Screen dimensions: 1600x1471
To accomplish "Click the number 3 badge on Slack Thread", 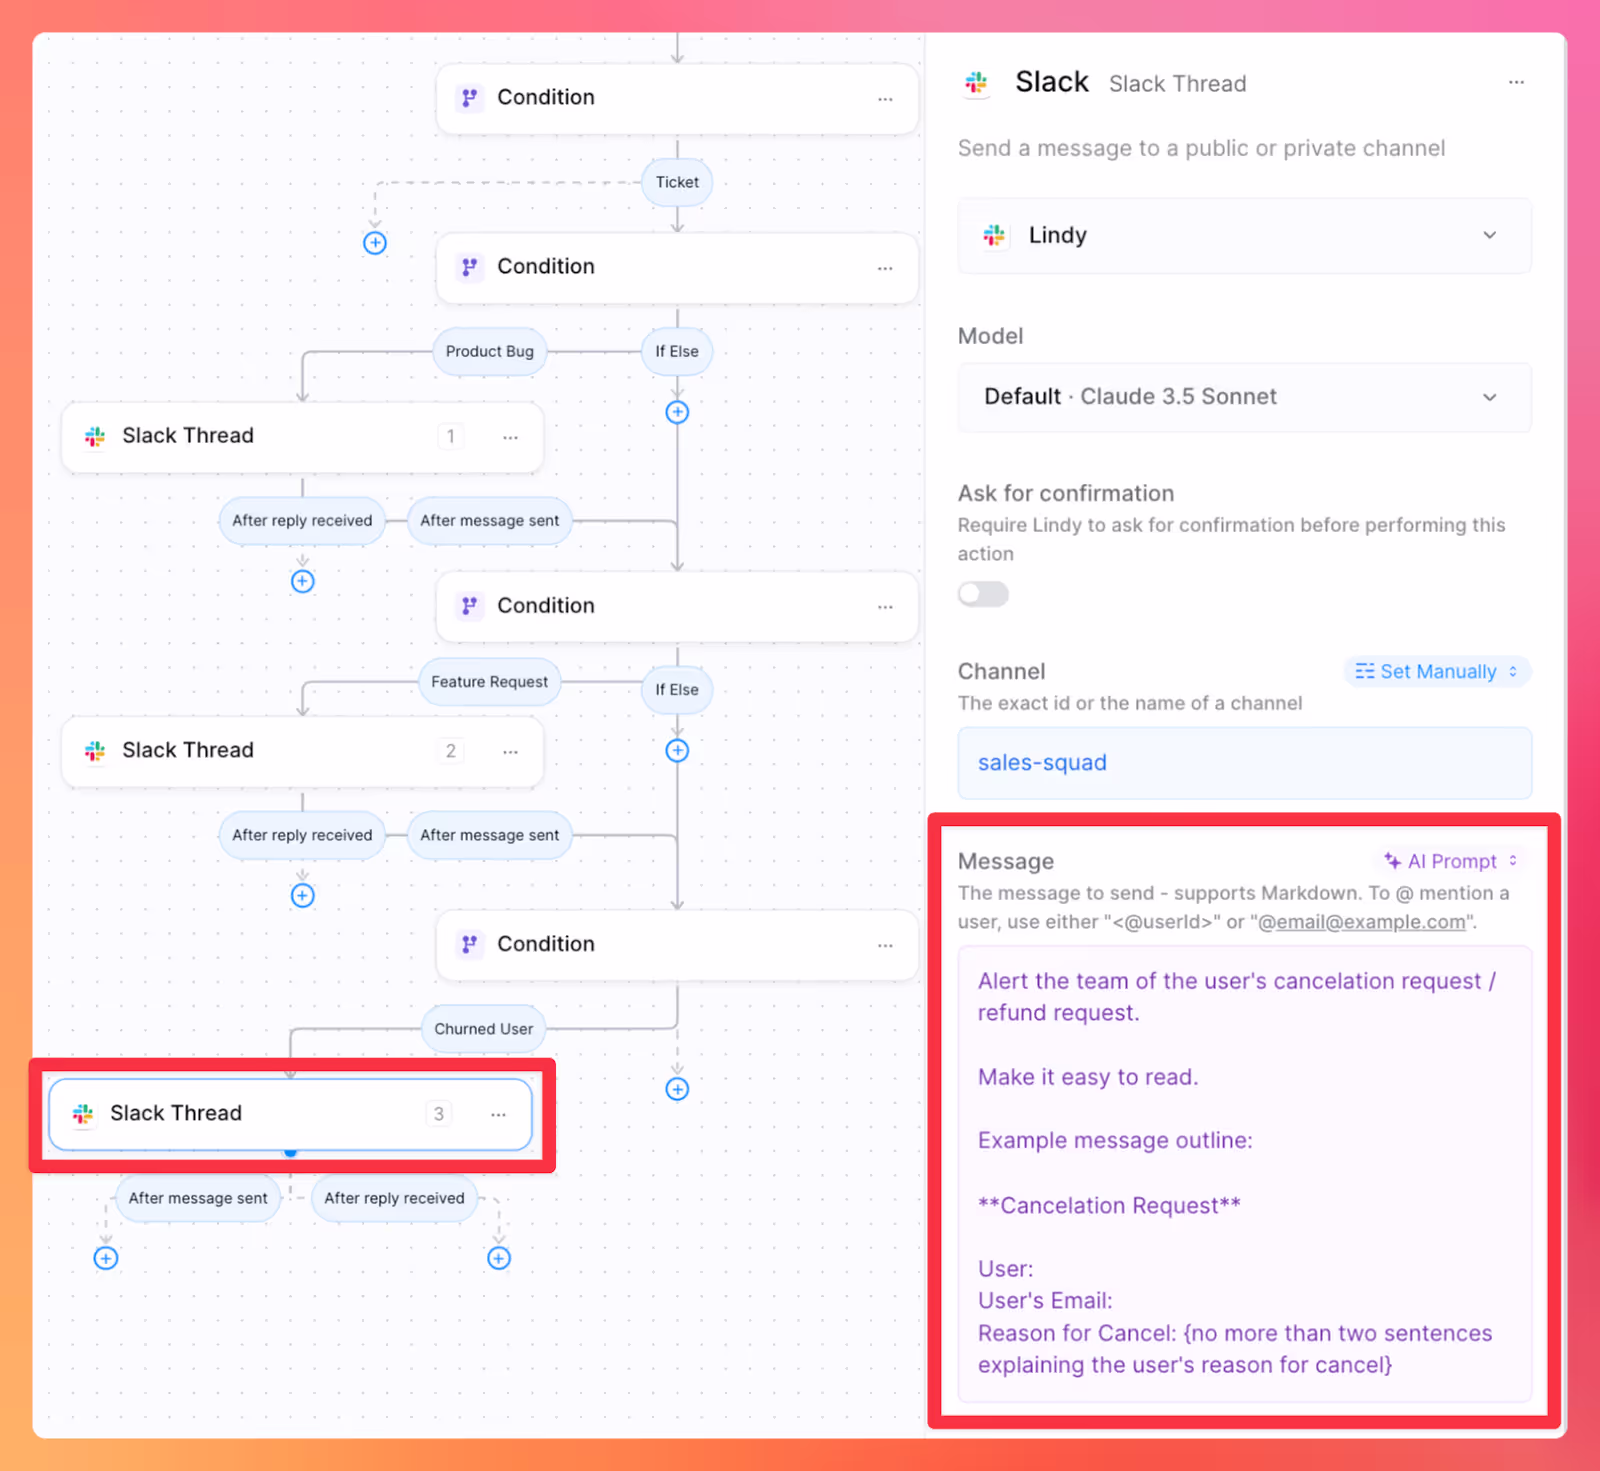I will click(439, 1113).
